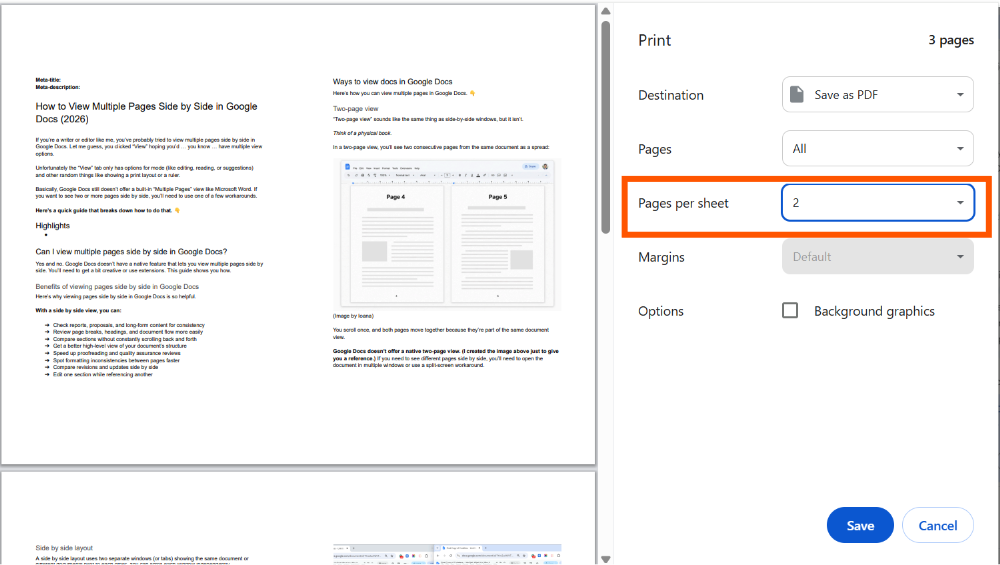The height and width of the screenshot is (565, 1000).
Task: Open the Pages dropdown set to All
Action: pyautogui.click(x=878, y=149)
